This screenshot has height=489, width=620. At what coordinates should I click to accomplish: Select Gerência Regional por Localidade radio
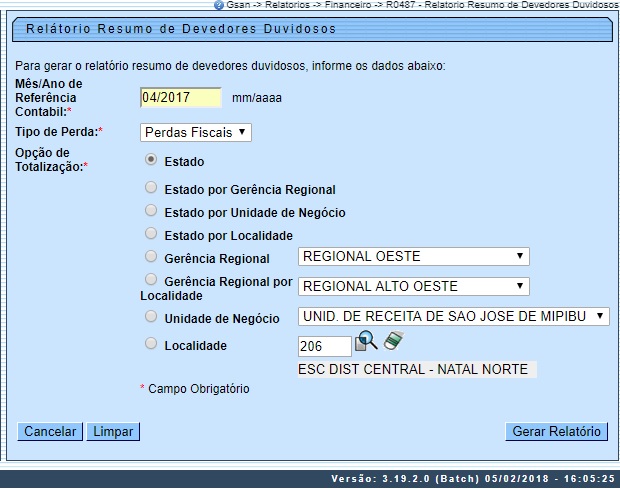tap(151, 279)
